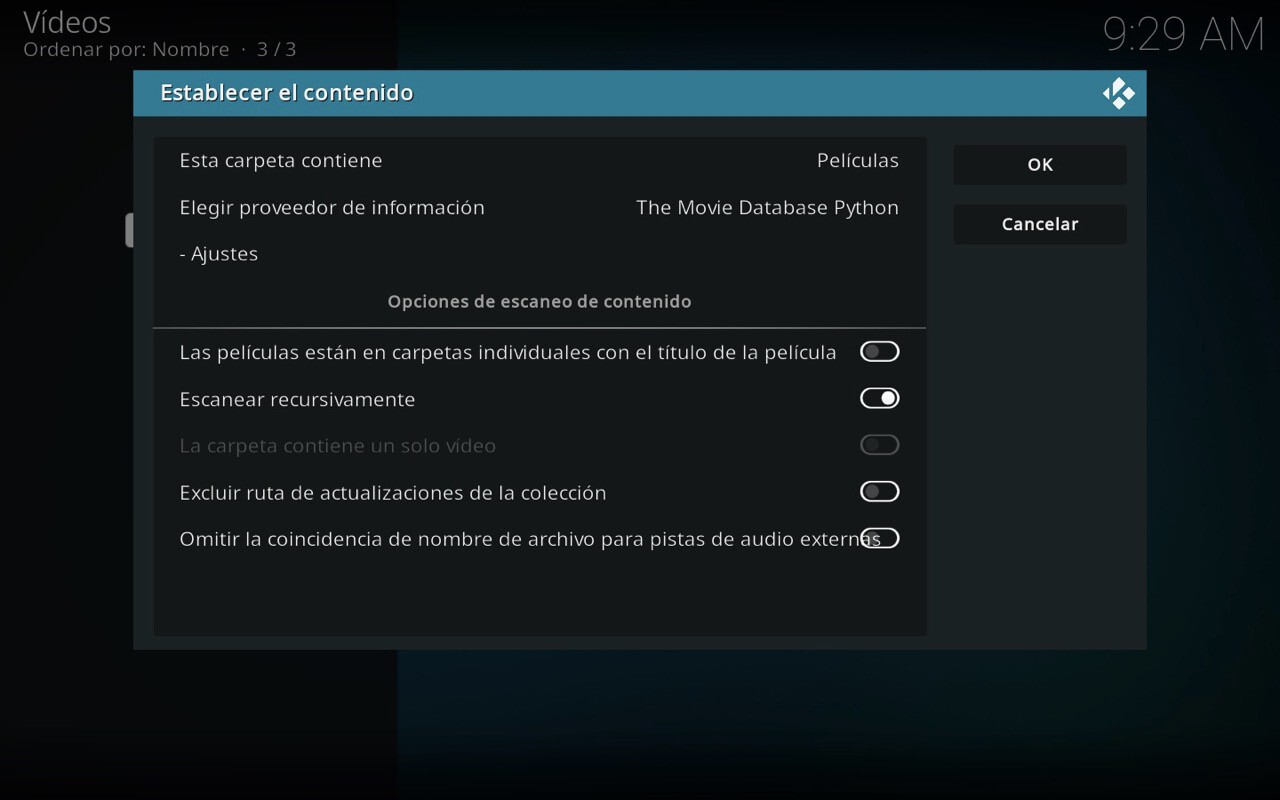Click the 9:29 AM clock display
Image resolution: width=1280 pixels, height=800 pixels.
[x=1186, y=33]
